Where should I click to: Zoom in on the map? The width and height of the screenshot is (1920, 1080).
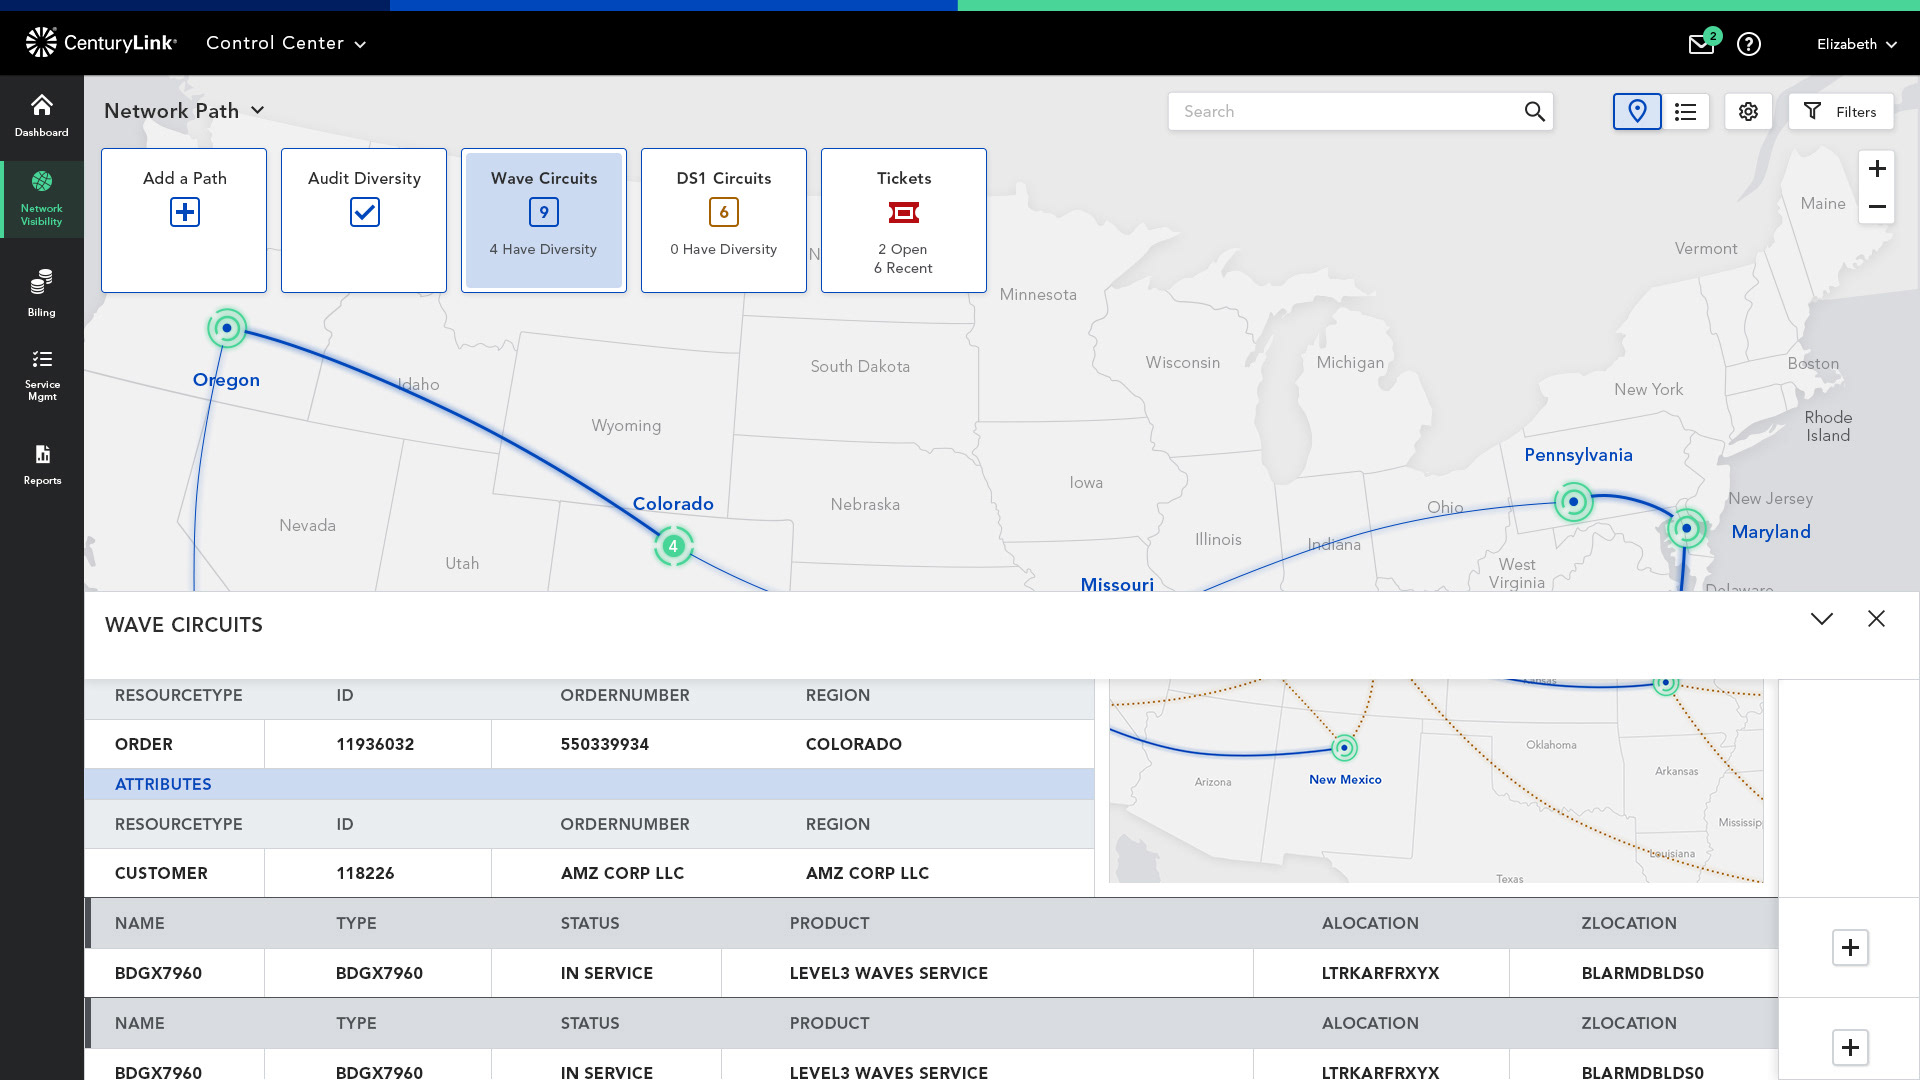(1877, 169)
